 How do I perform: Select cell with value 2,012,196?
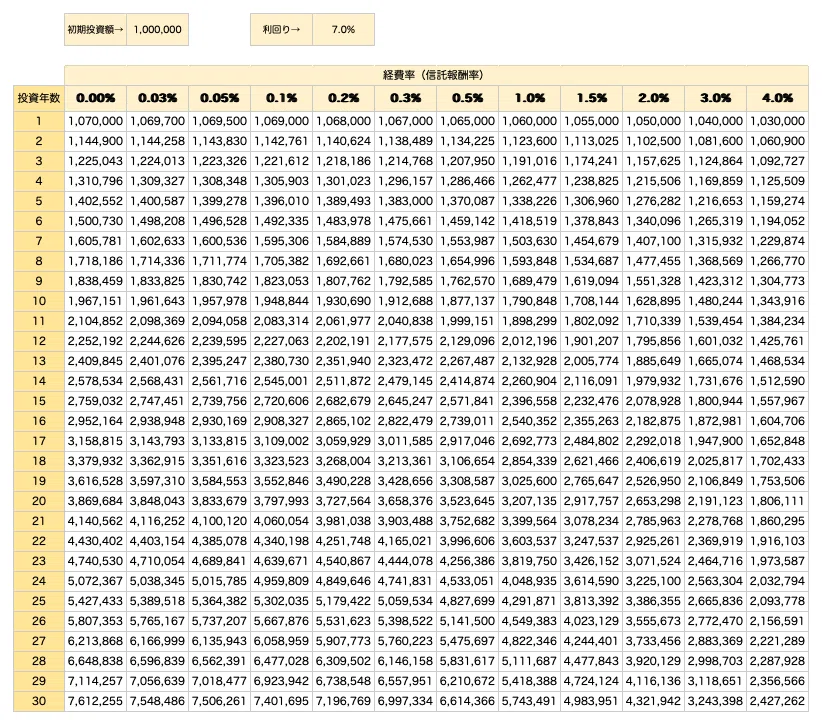(529, 341)
